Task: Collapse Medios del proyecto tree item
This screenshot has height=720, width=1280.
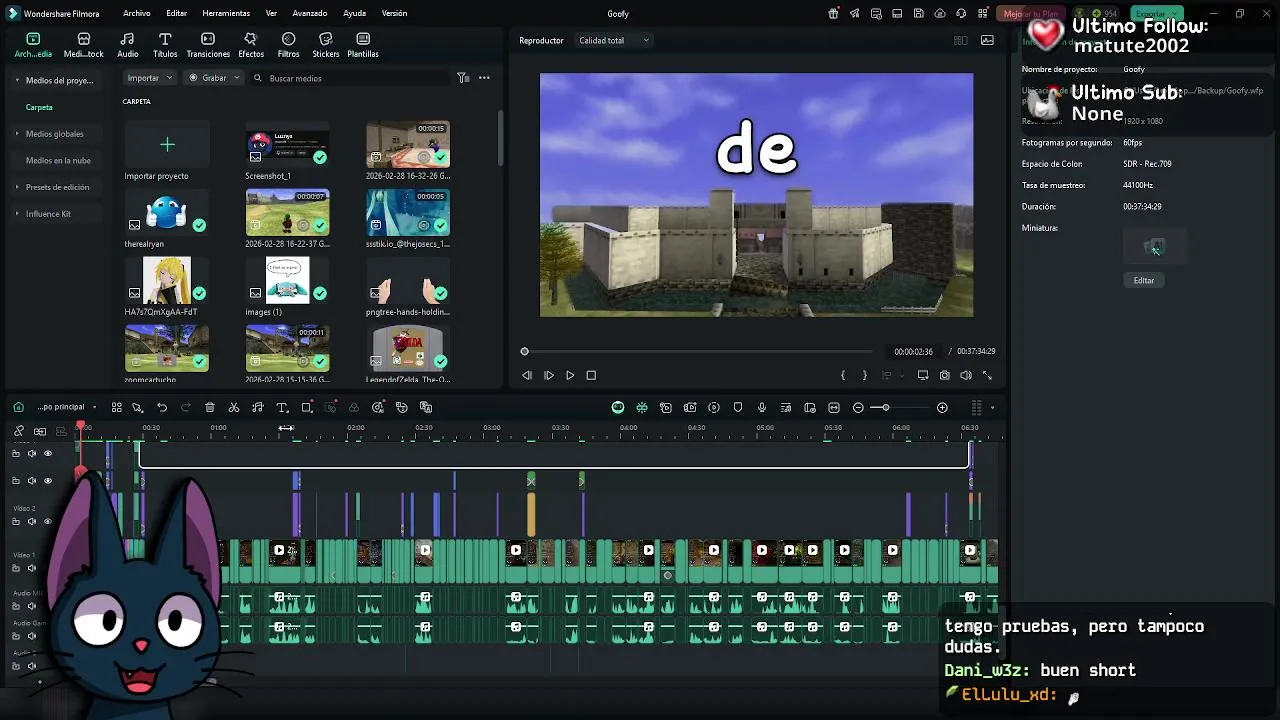Action: click(17, 80)
